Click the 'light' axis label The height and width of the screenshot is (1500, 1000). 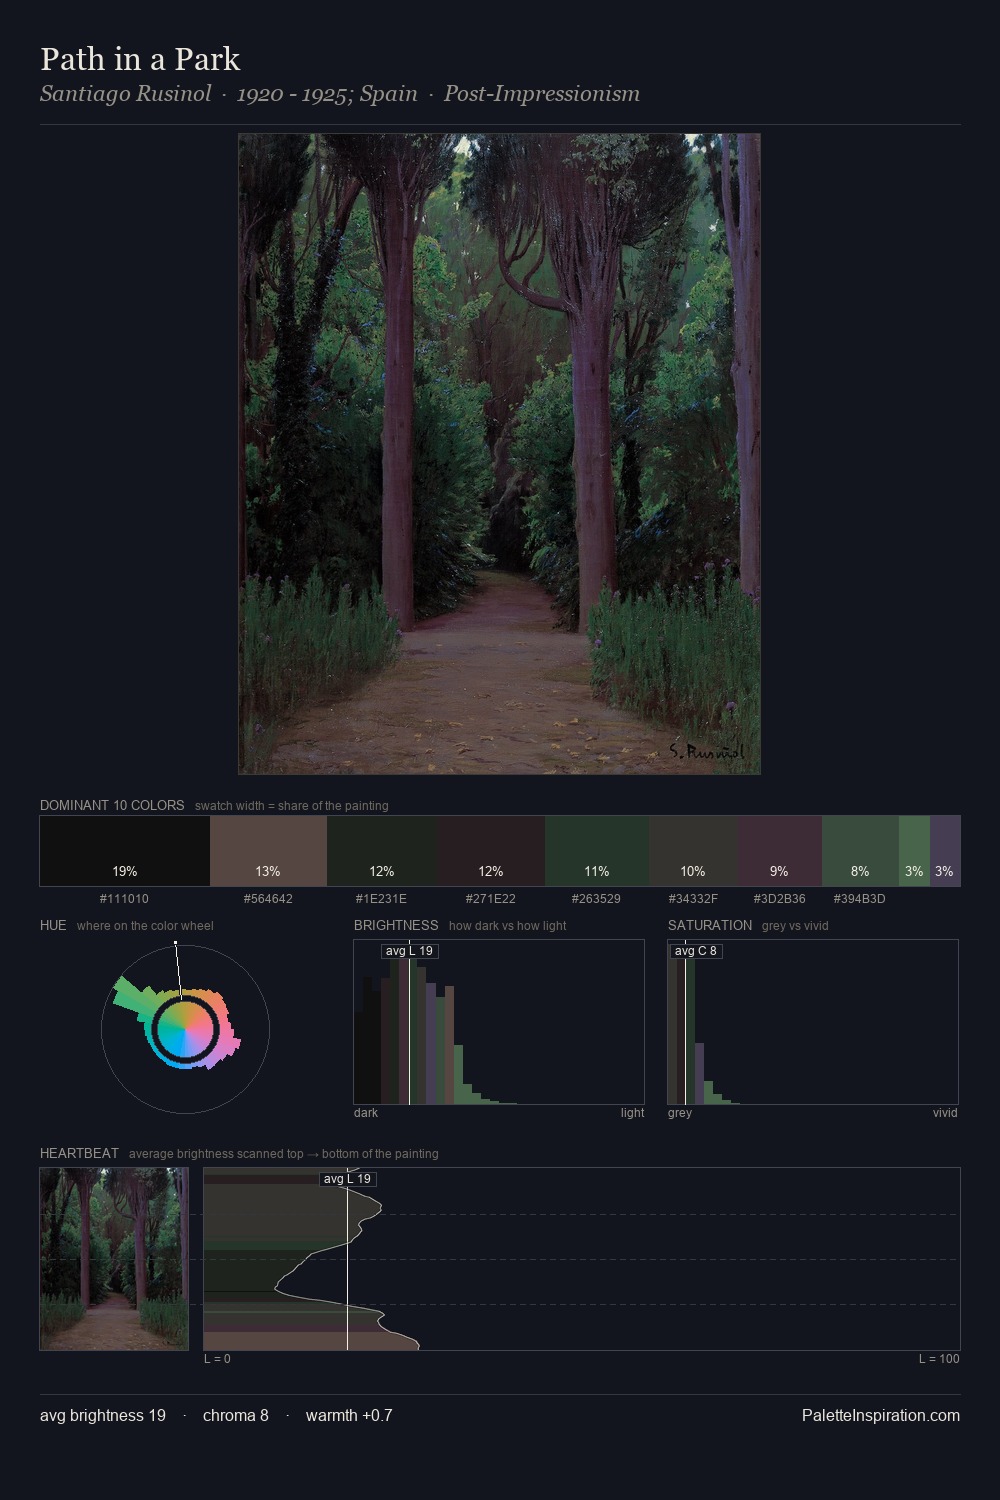[632, 1113]
